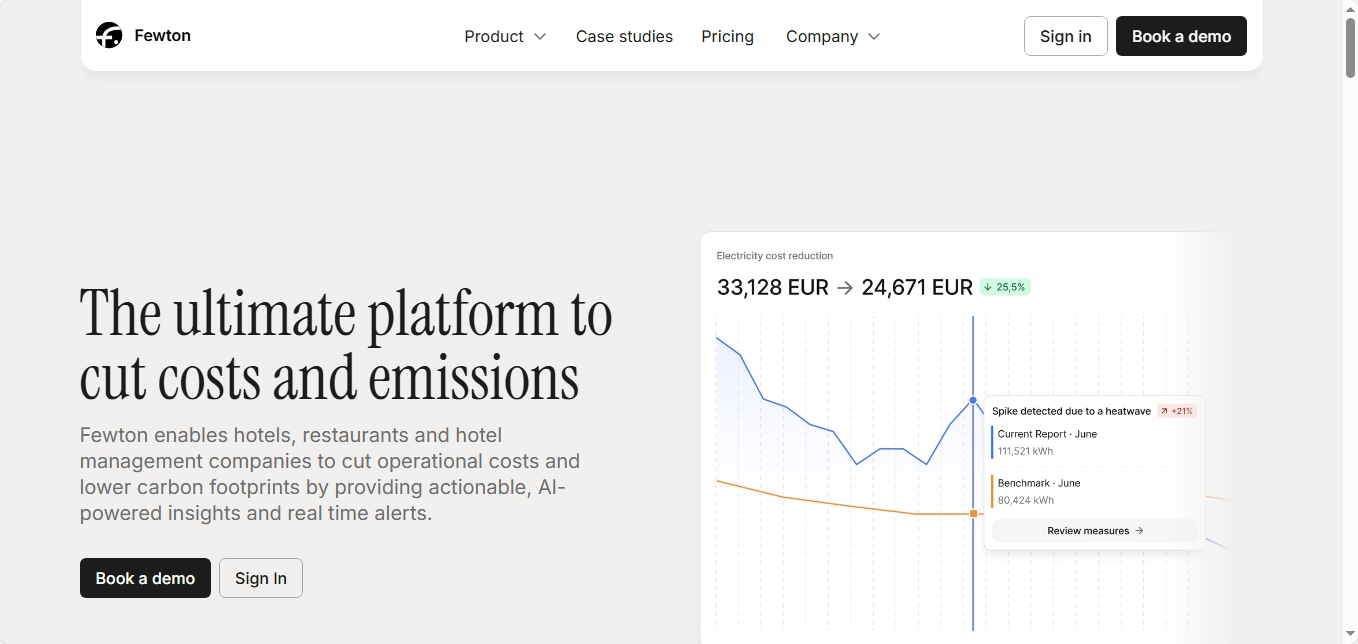This screenshot has width=1358, height=644.
Task: Click Sign in in header
Action: click(1065, 36)
